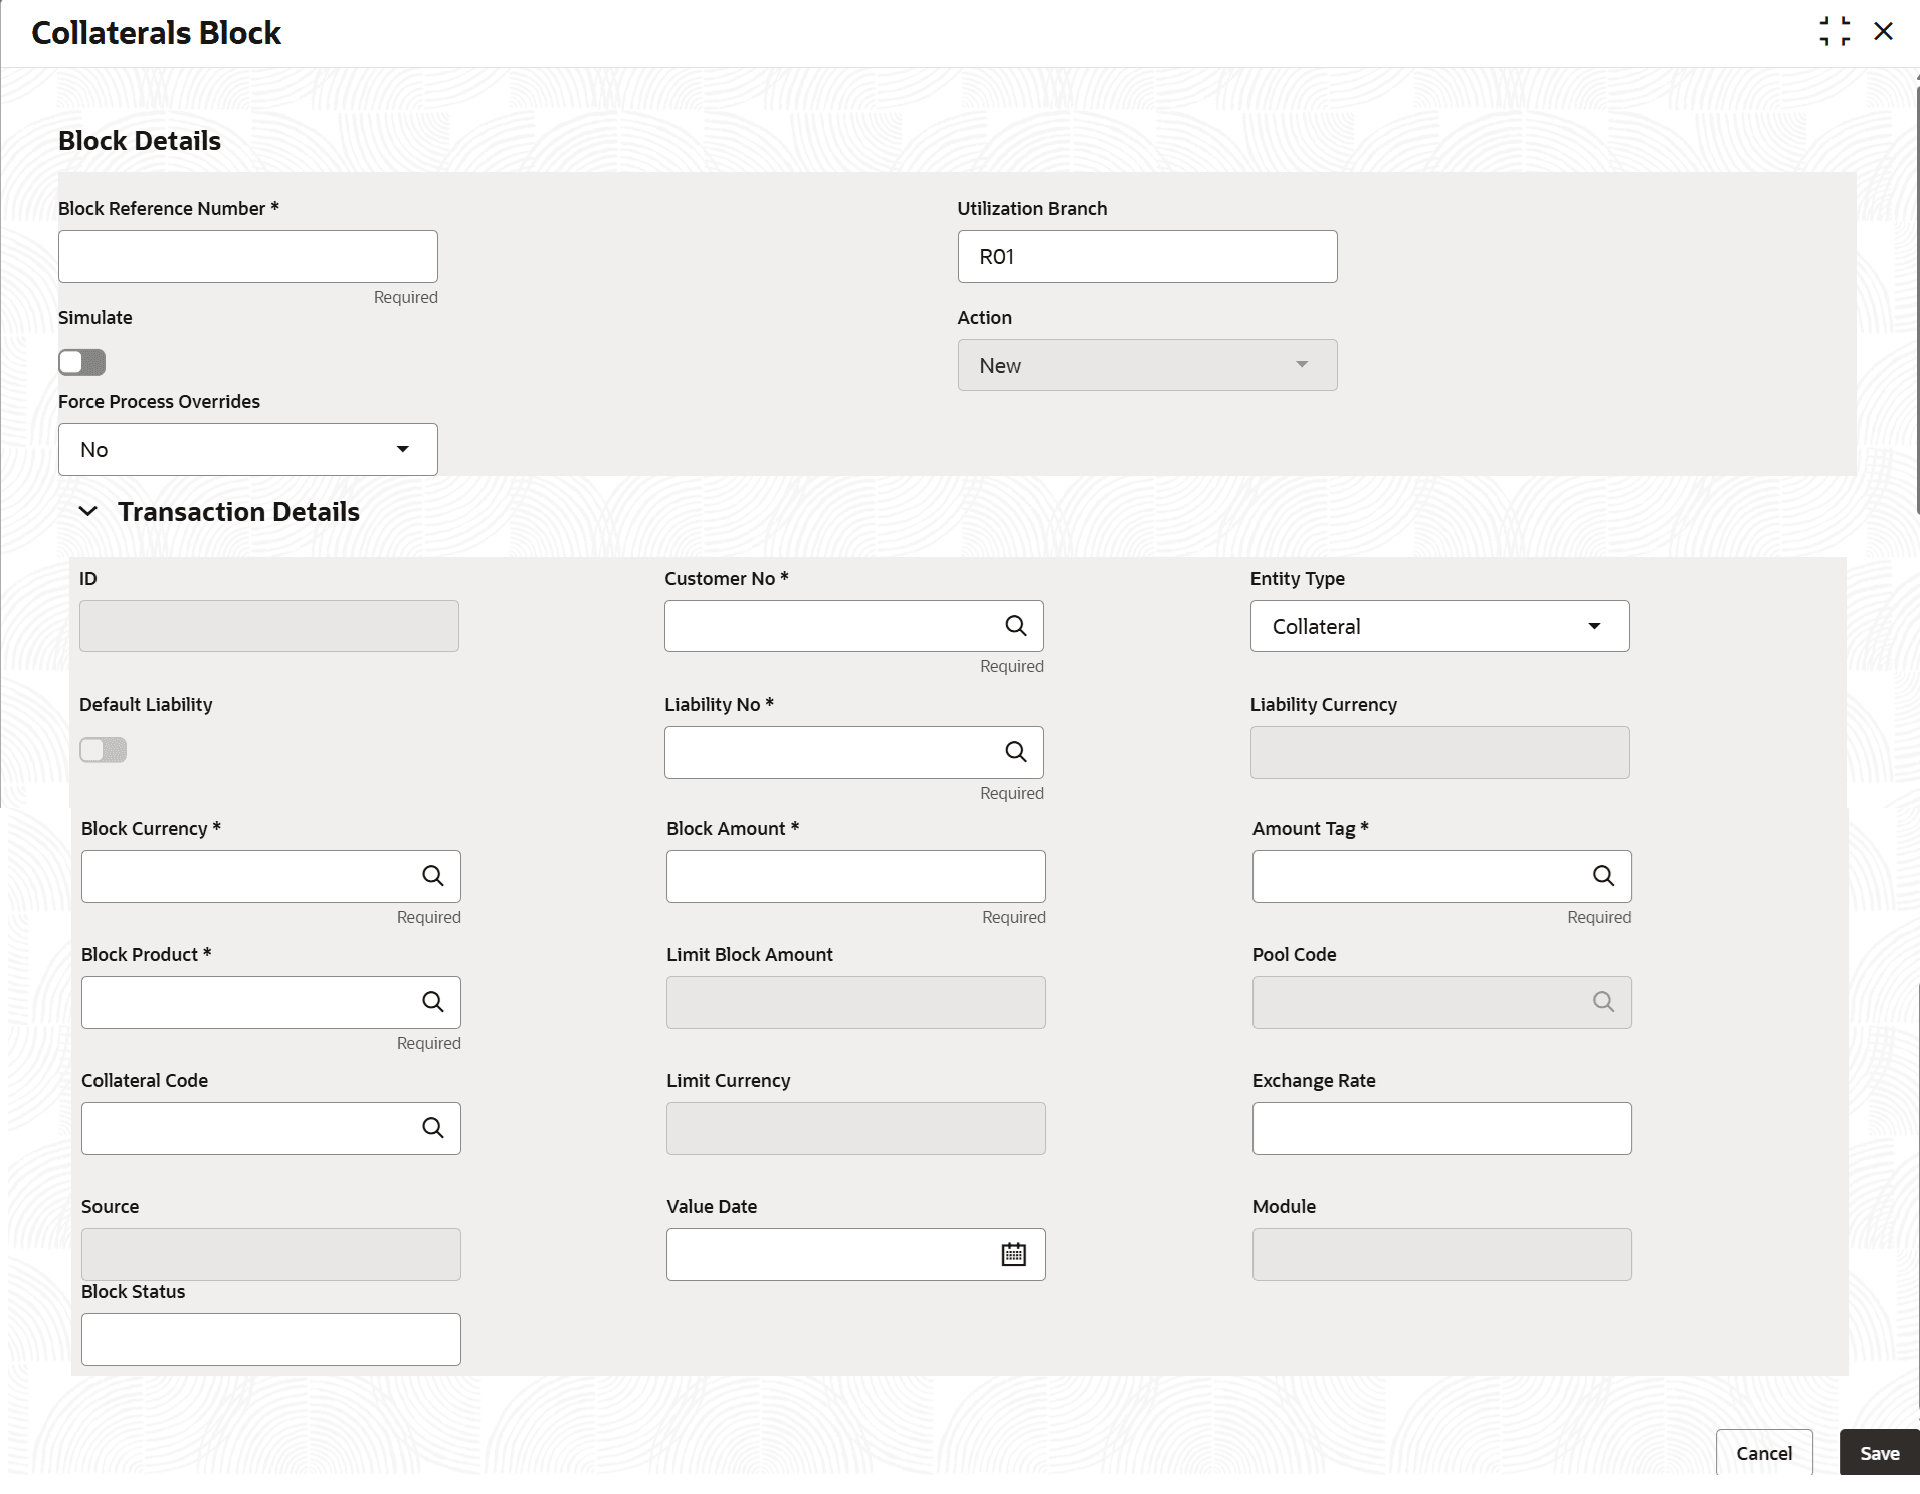Image resolution: width=1920 pixels, height=1494 pixels.
Task: Click the Save button
Action: [x=1879, y=1453]
